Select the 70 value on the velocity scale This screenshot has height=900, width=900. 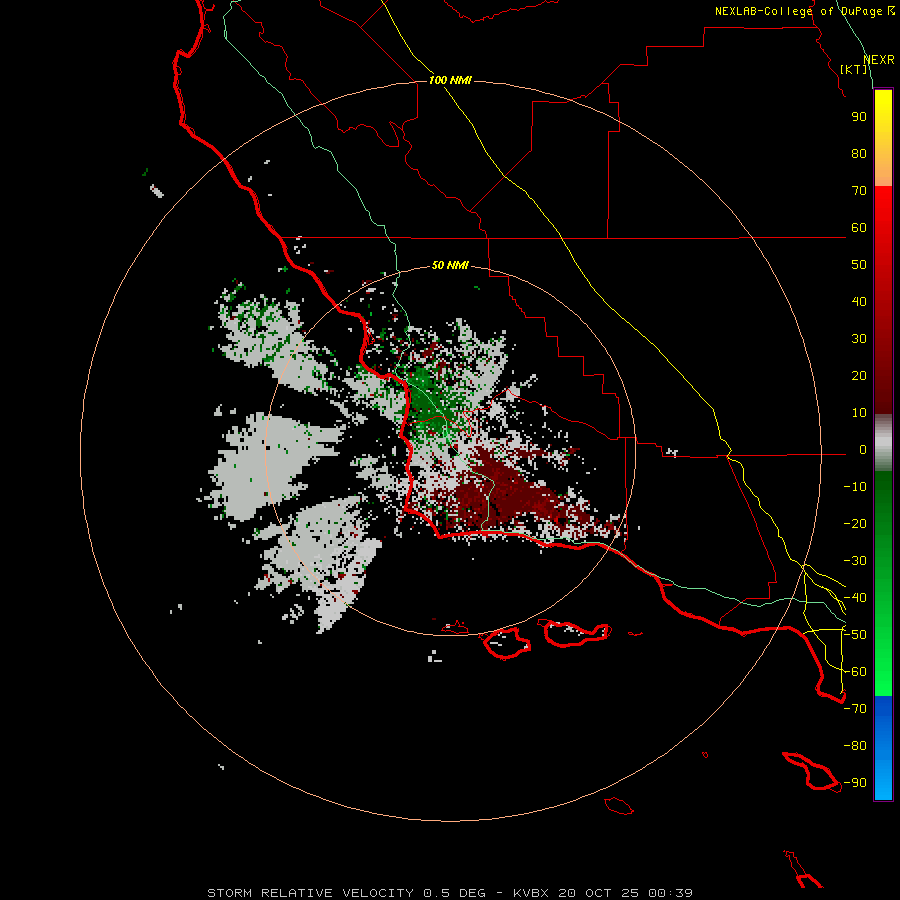pos(859,191)
